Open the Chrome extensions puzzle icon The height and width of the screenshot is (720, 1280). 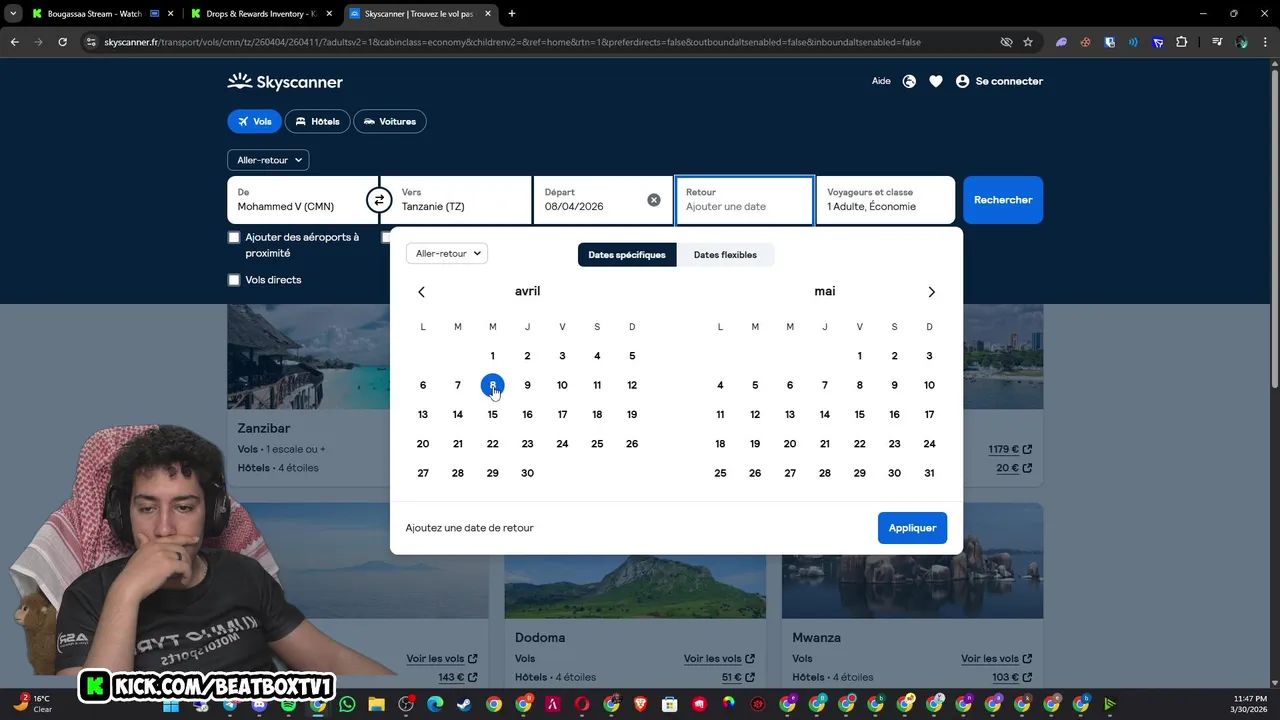click(1182, 42)
